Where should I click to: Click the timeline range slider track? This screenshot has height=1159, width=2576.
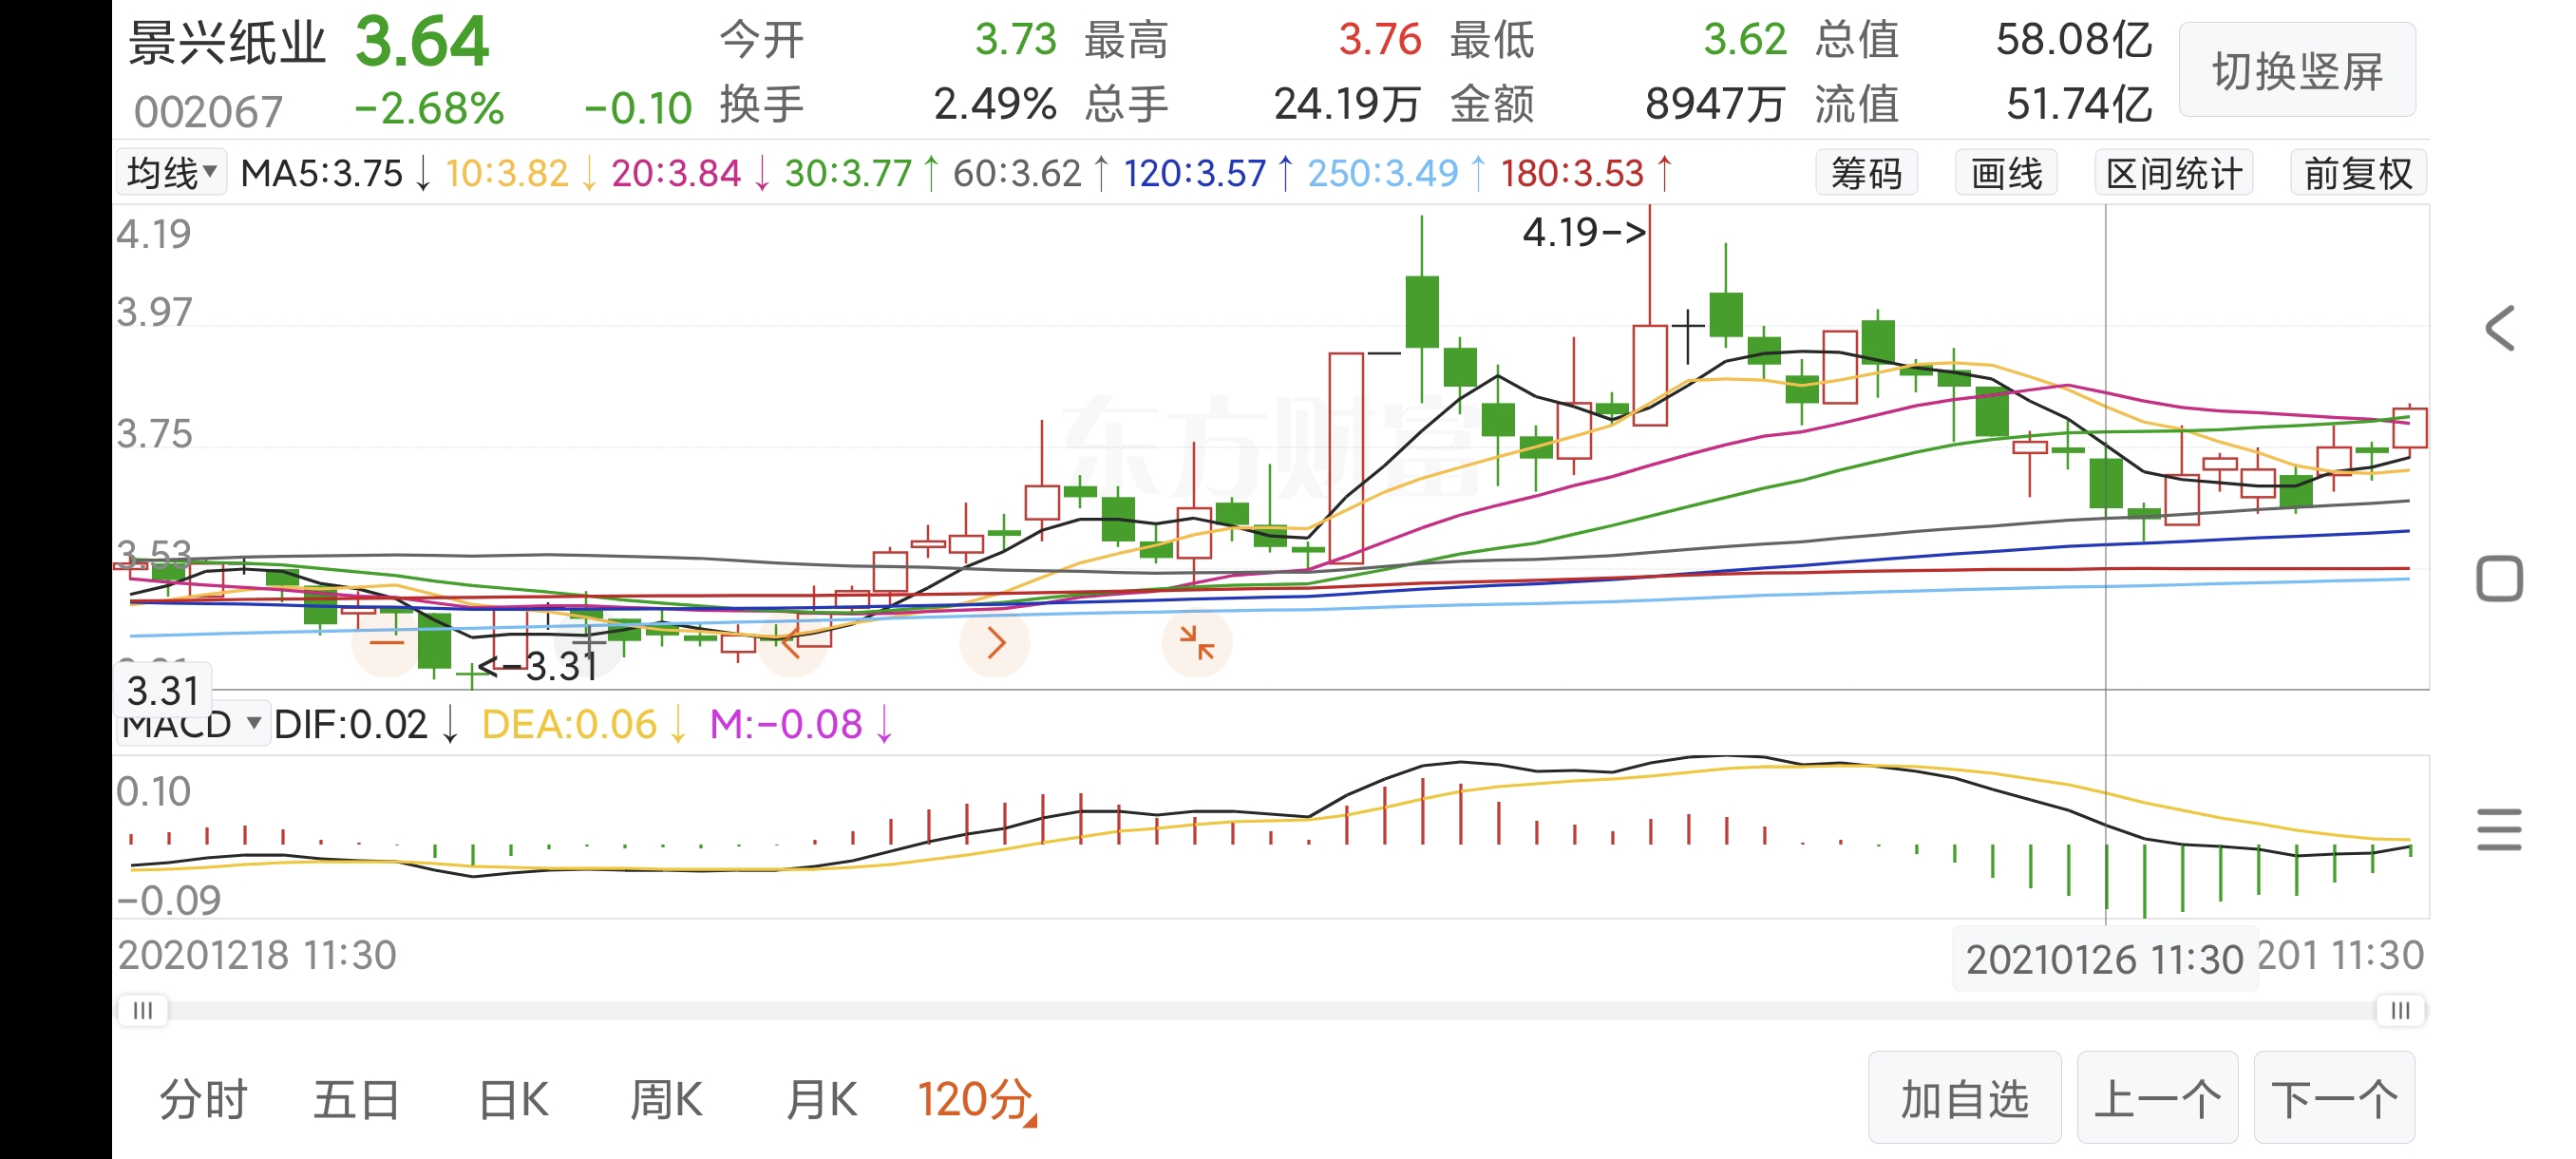(x=1272, y=1011)
